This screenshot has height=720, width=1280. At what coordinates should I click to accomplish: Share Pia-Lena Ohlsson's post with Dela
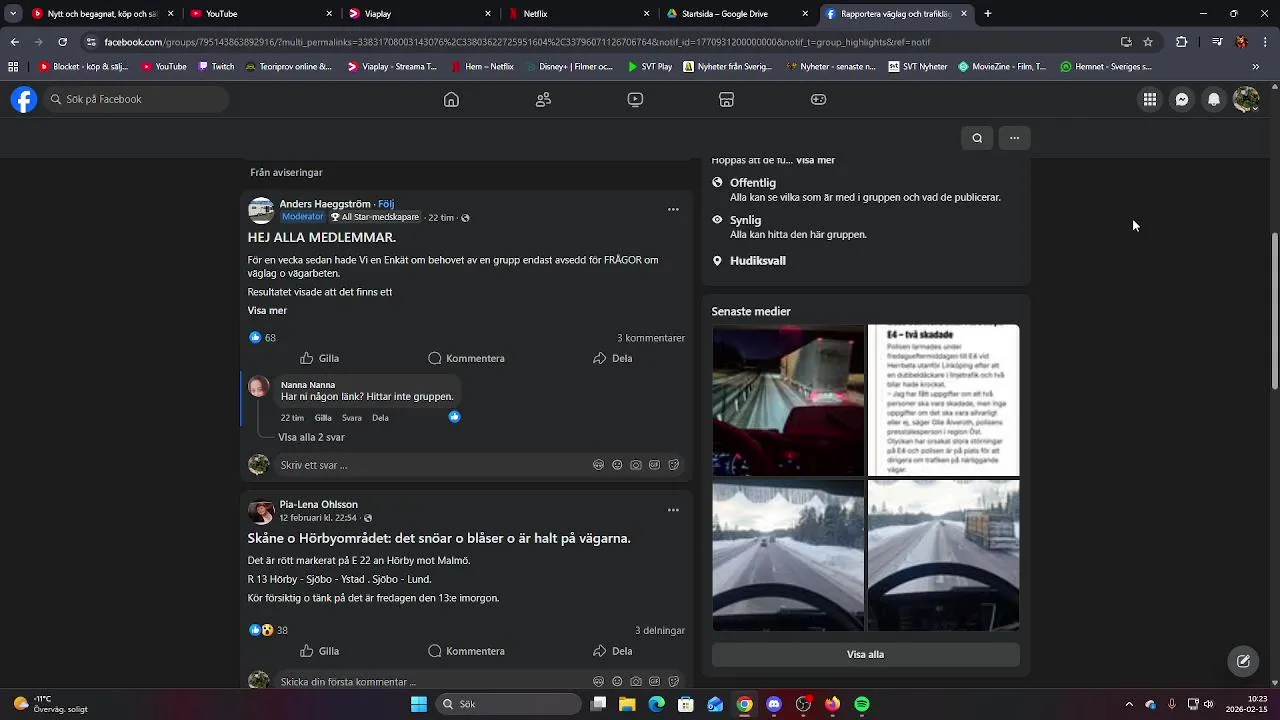coord(613,651)
